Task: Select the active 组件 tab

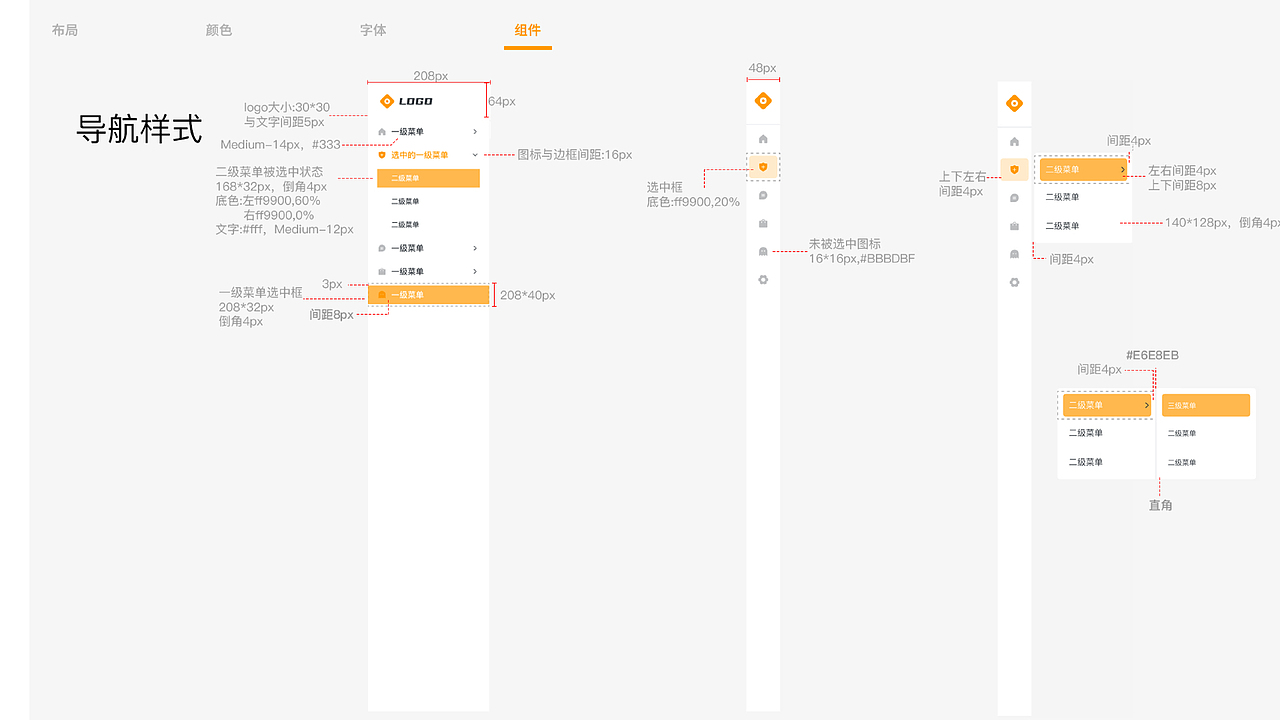Action: click(528, 30)
